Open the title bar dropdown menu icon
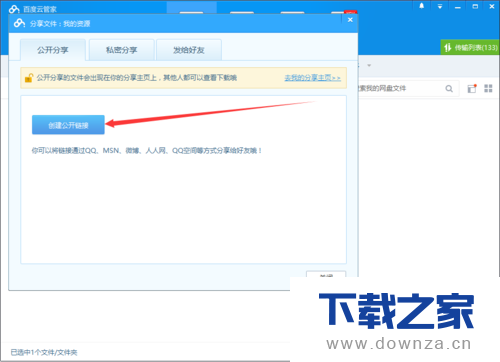 (x=440, y=6)
